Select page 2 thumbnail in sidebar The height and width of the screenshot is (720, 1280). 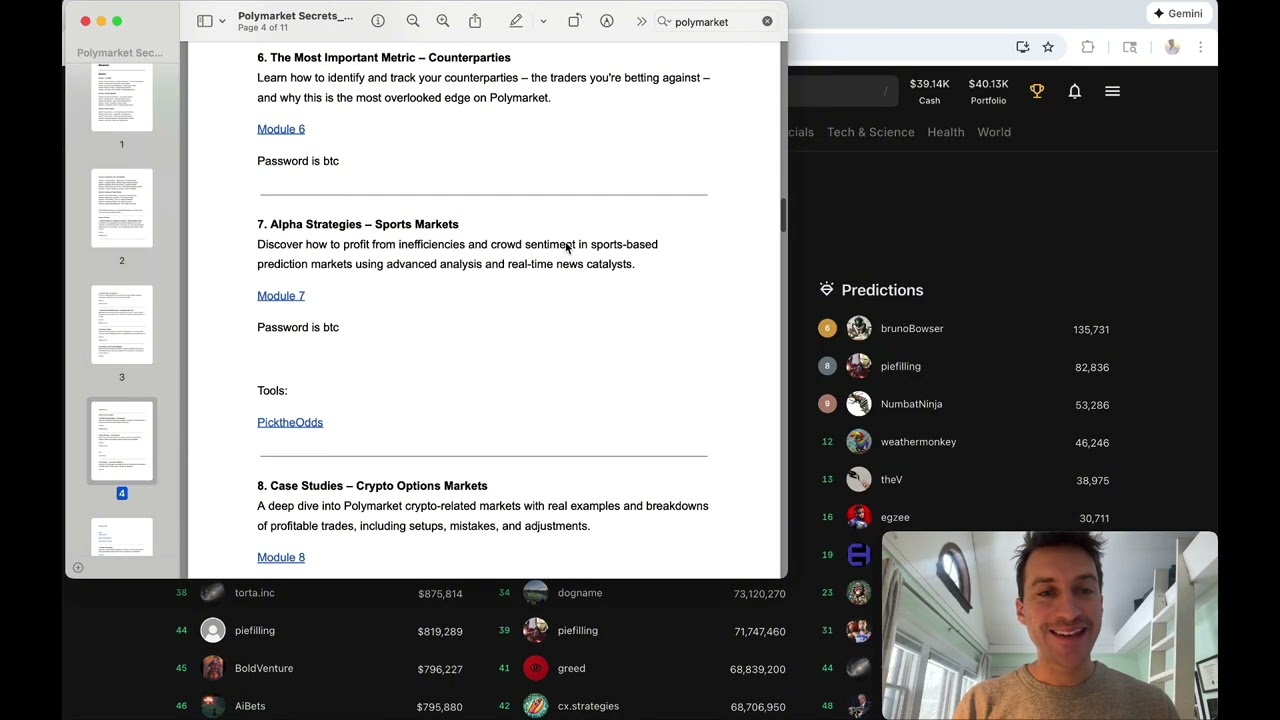[122, 208]
